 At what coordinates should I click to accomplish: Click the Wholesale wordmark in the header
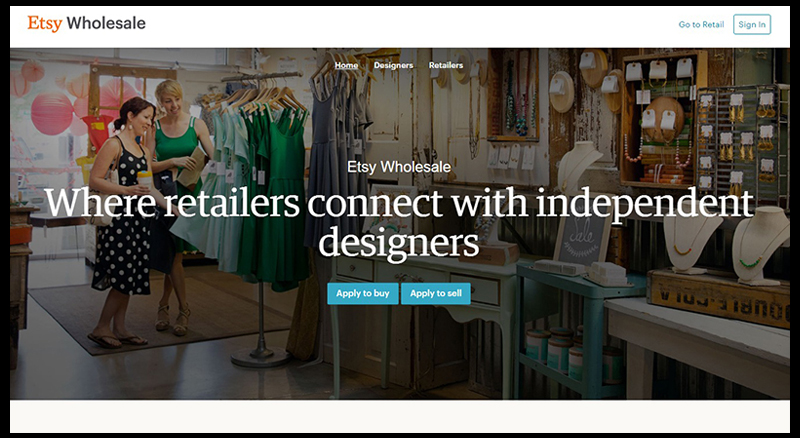coord(106,23)
